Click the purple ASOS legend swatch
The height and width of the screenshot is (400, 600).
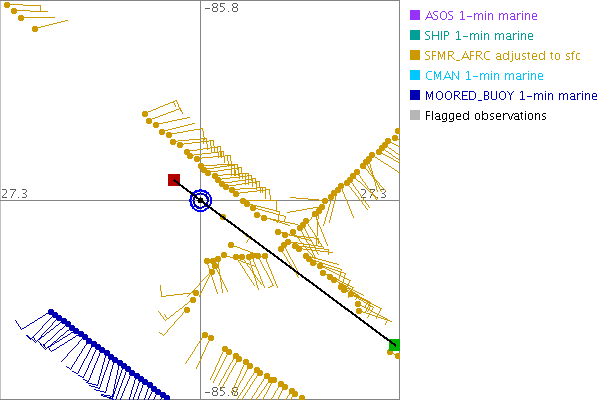415,16
